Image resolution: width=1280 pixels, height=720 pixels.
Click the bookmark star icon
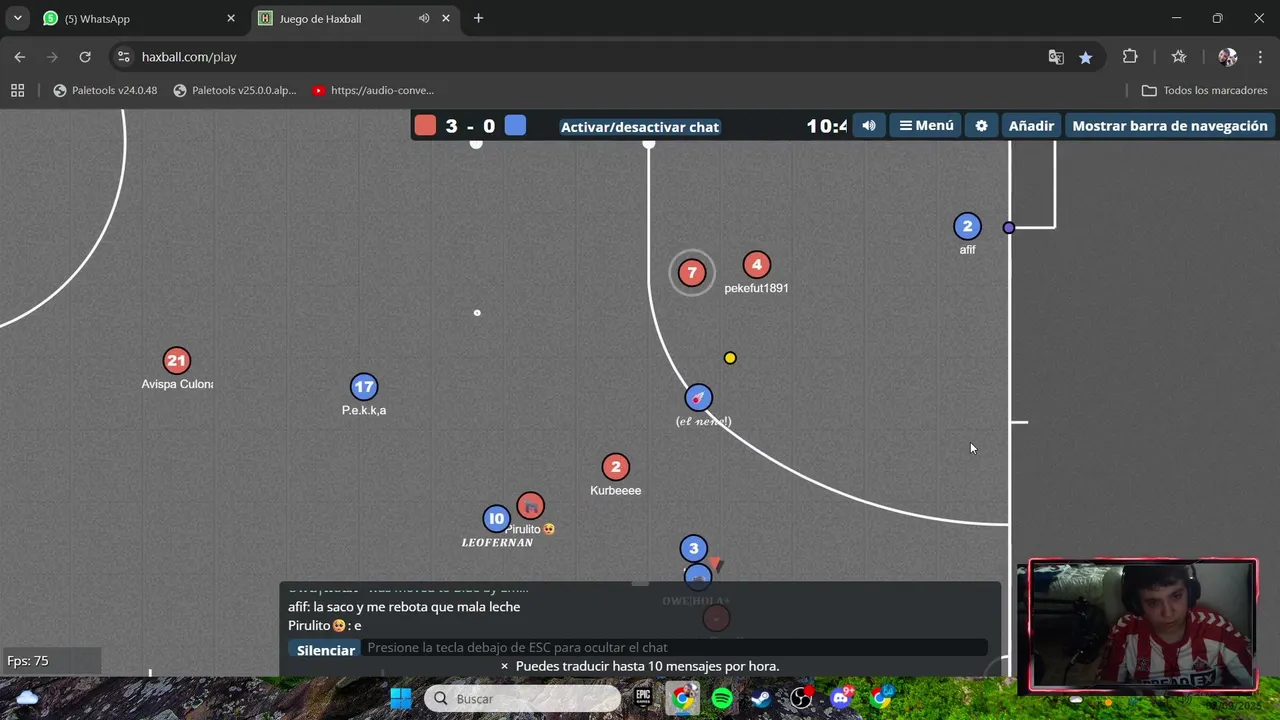pyautogui.click(x=1086, y=57)
